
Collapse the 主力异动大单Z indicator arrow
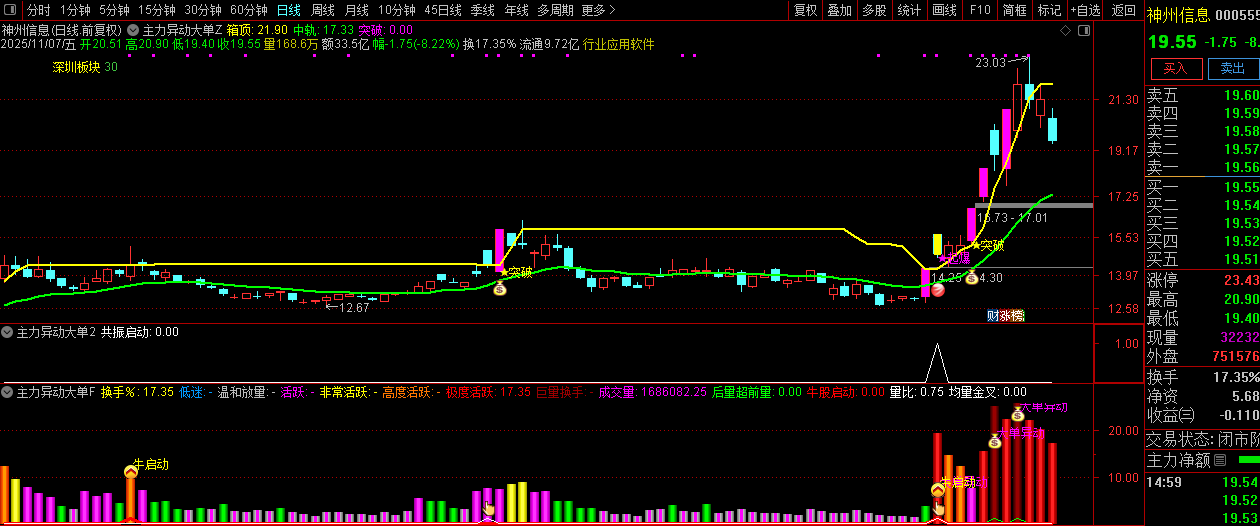(x=134, y=30)
